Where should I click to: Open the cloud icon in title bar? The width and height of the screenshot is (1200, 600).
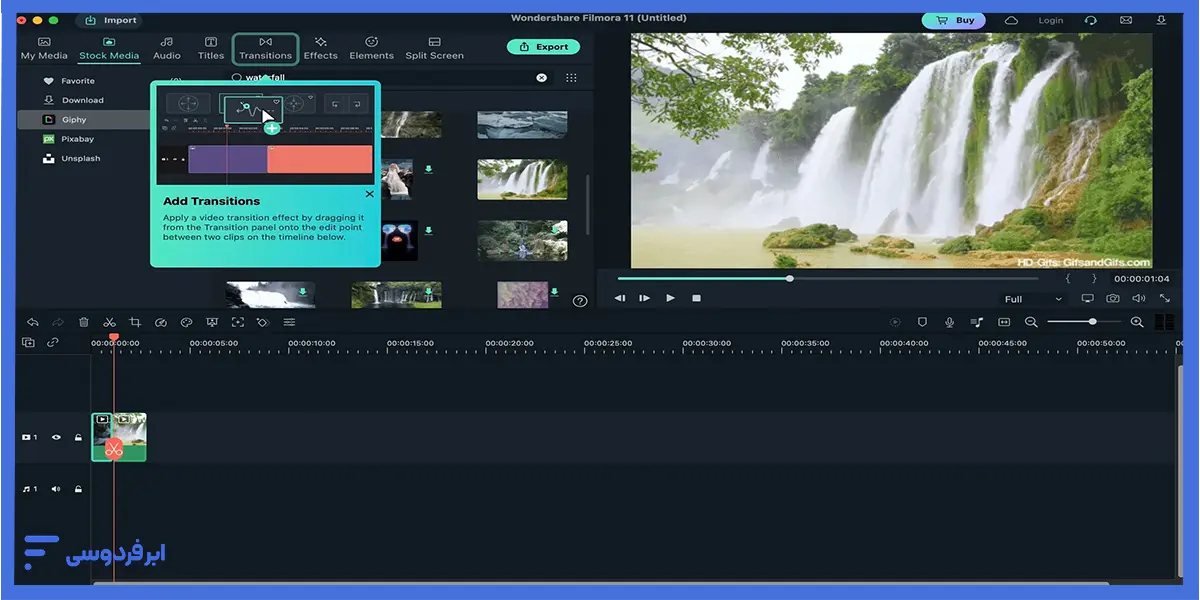pyautogui.click(x=1012, y=20)
